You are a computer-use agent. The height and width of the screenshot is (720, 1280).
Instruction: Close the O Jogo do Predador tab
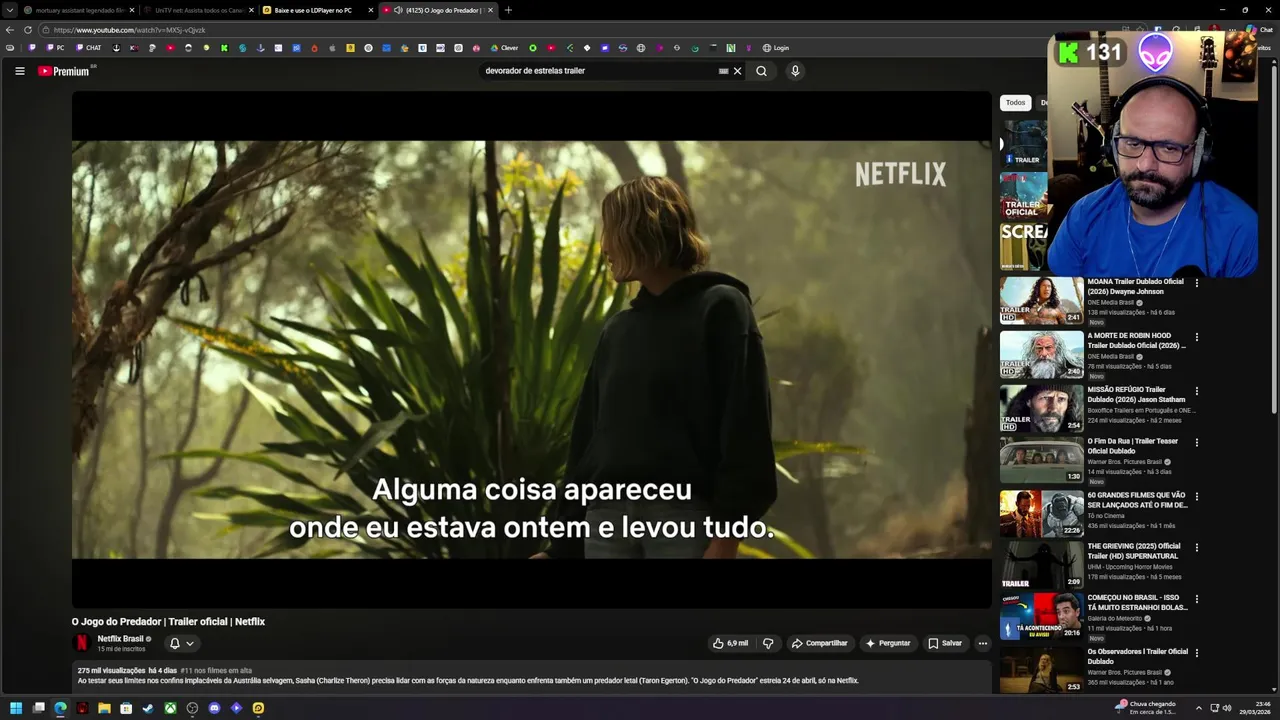(490, 10)
